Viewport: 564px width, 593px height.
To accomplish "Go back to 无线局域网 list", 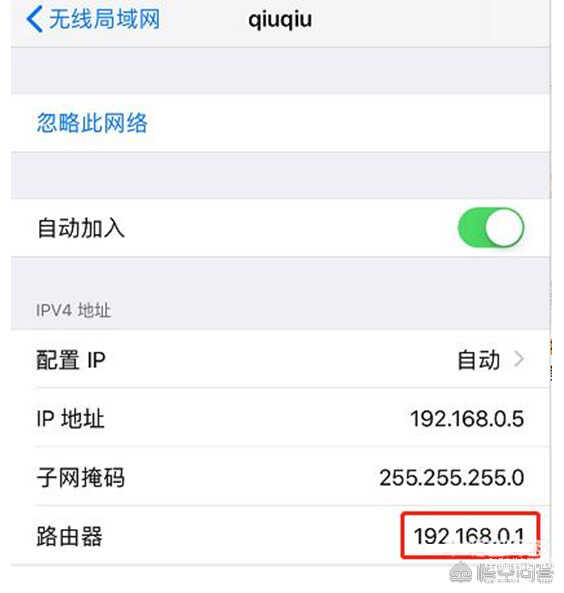I will coord(93,20).
